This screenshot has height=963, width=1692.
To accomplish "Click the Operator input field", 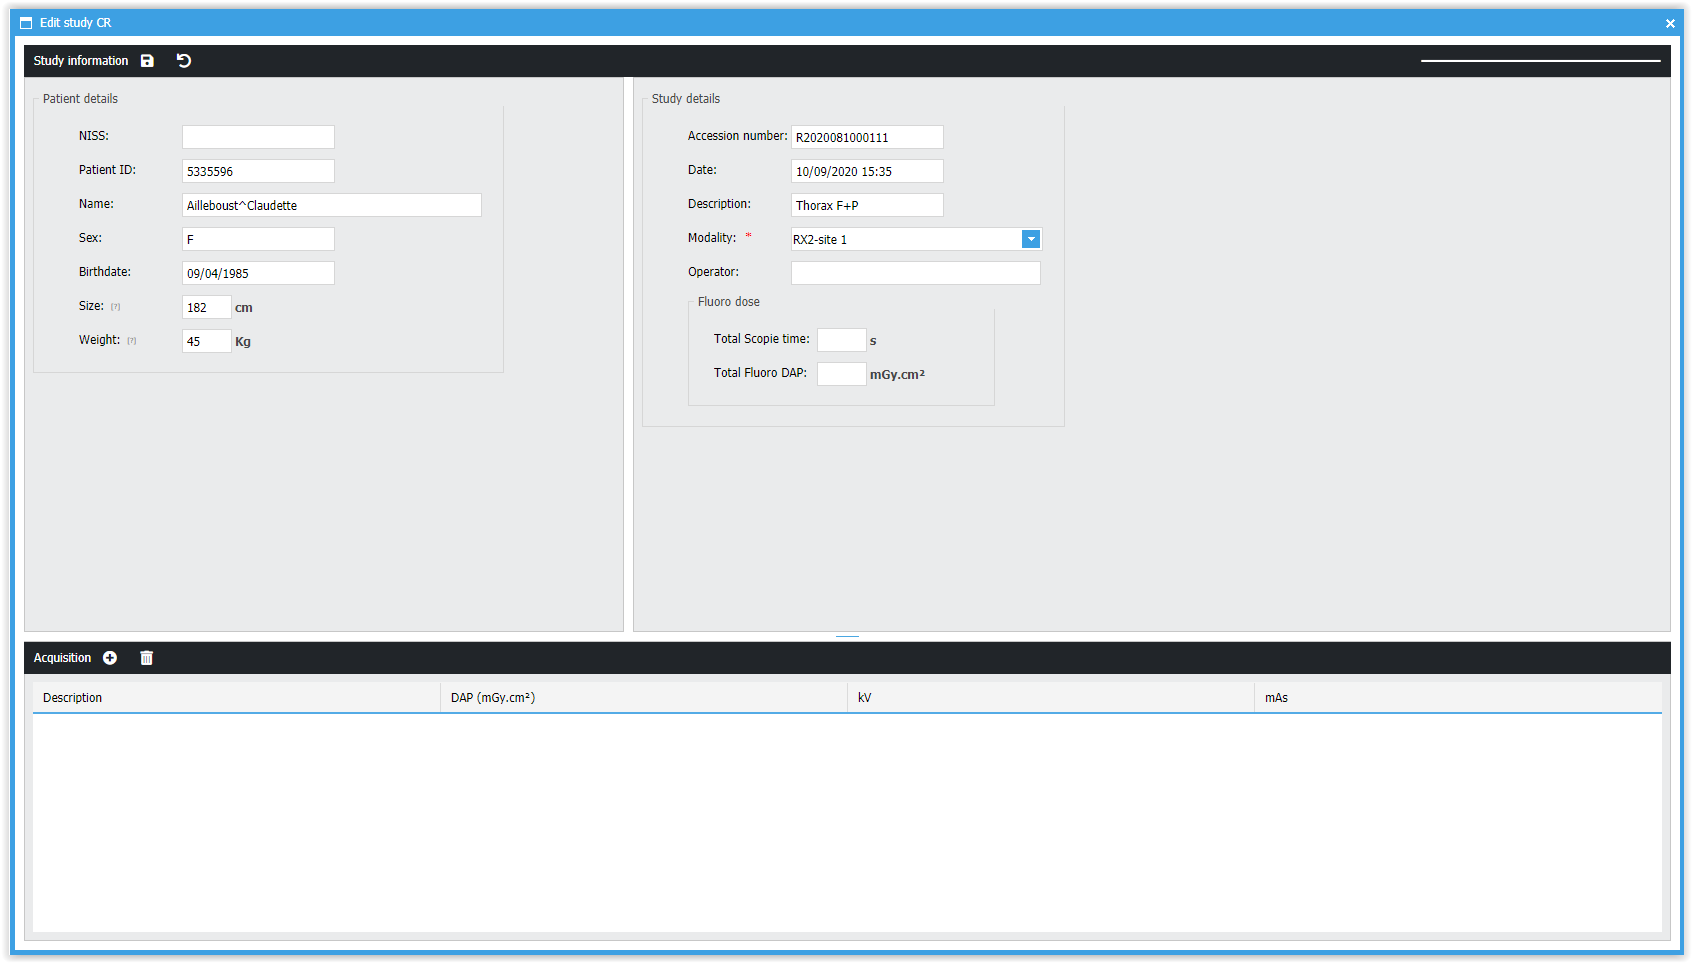I will [915, 273].
